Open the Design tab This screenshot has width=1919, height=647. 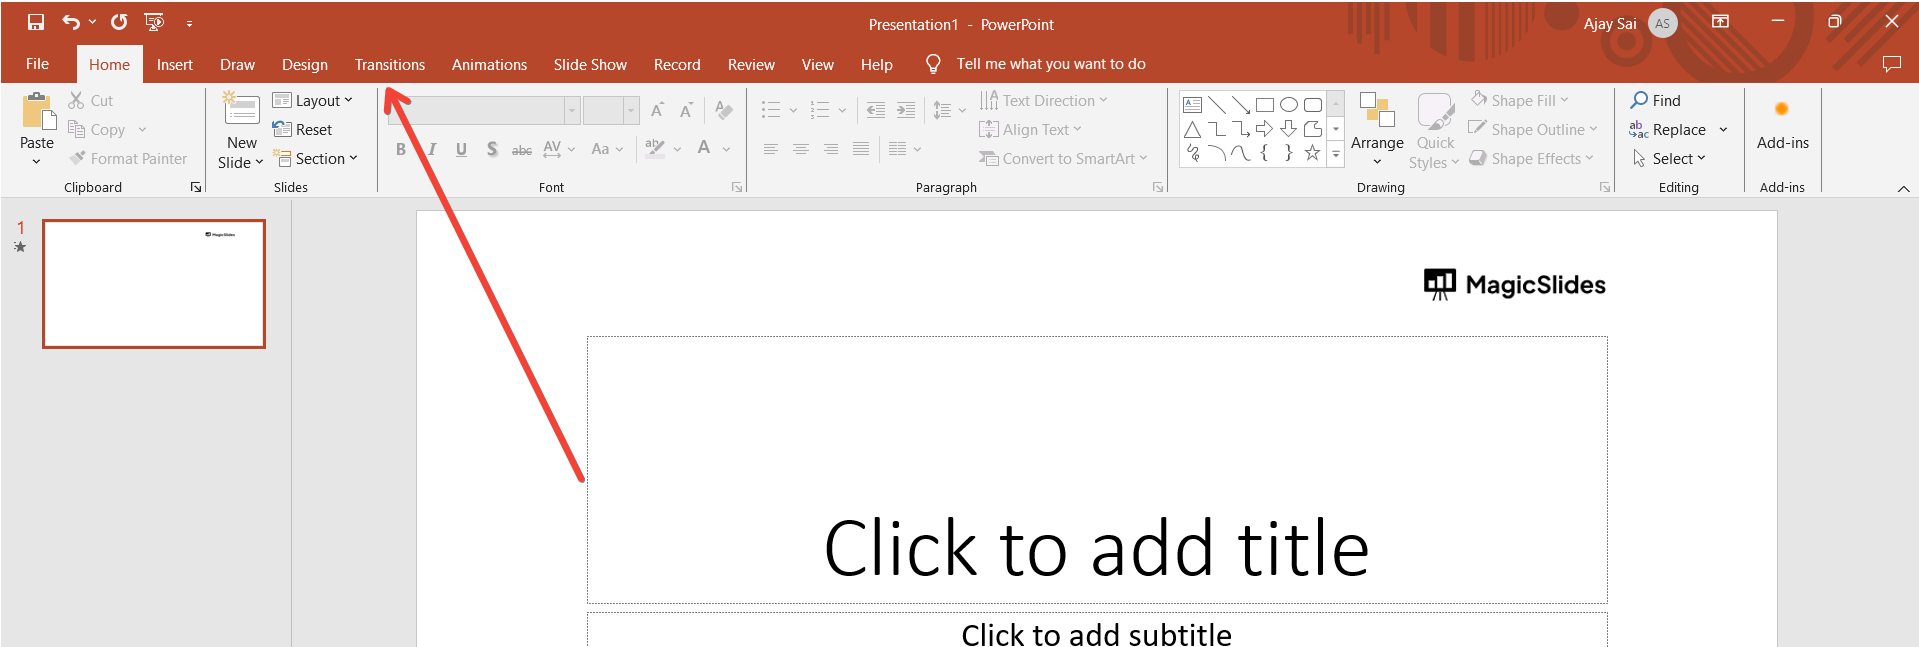[x=304, y=64]
